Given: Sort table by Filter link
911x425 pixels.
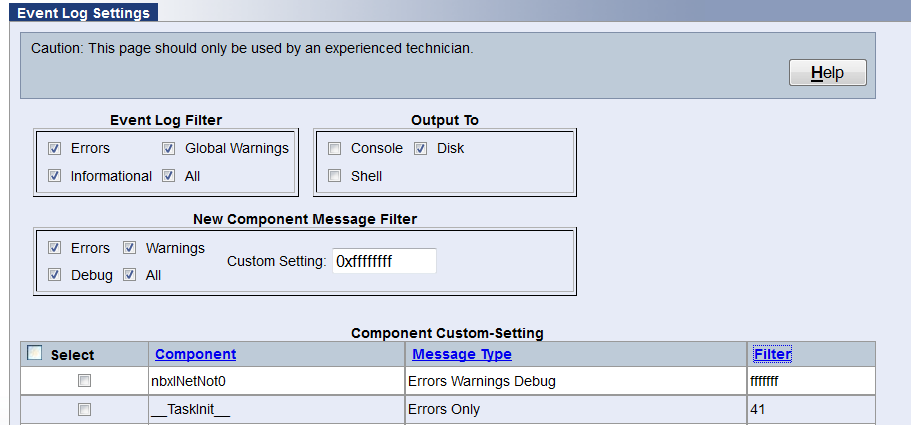Looking at the screenshot, I should [772, 354].
